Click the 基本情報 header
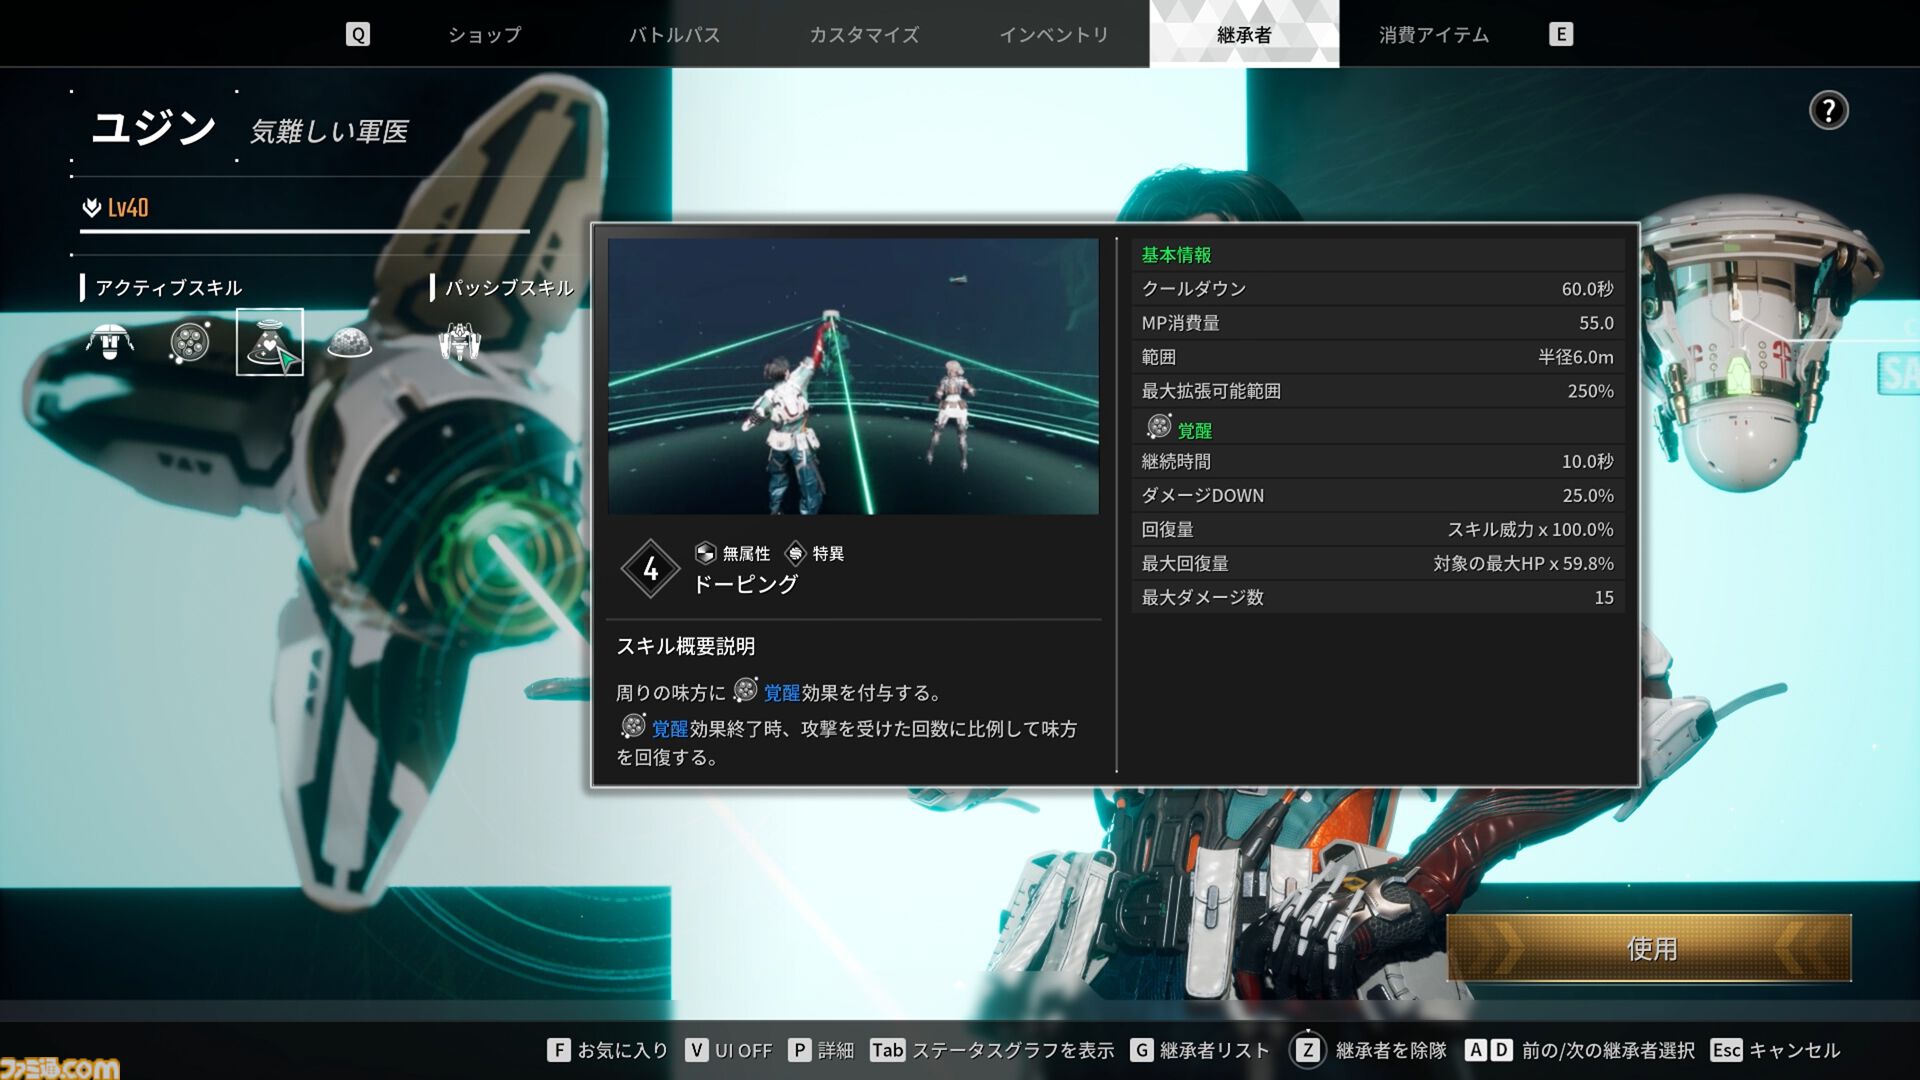Image resolution: width=1920 pixels, height=1080 pixels. pos(1176,255)
